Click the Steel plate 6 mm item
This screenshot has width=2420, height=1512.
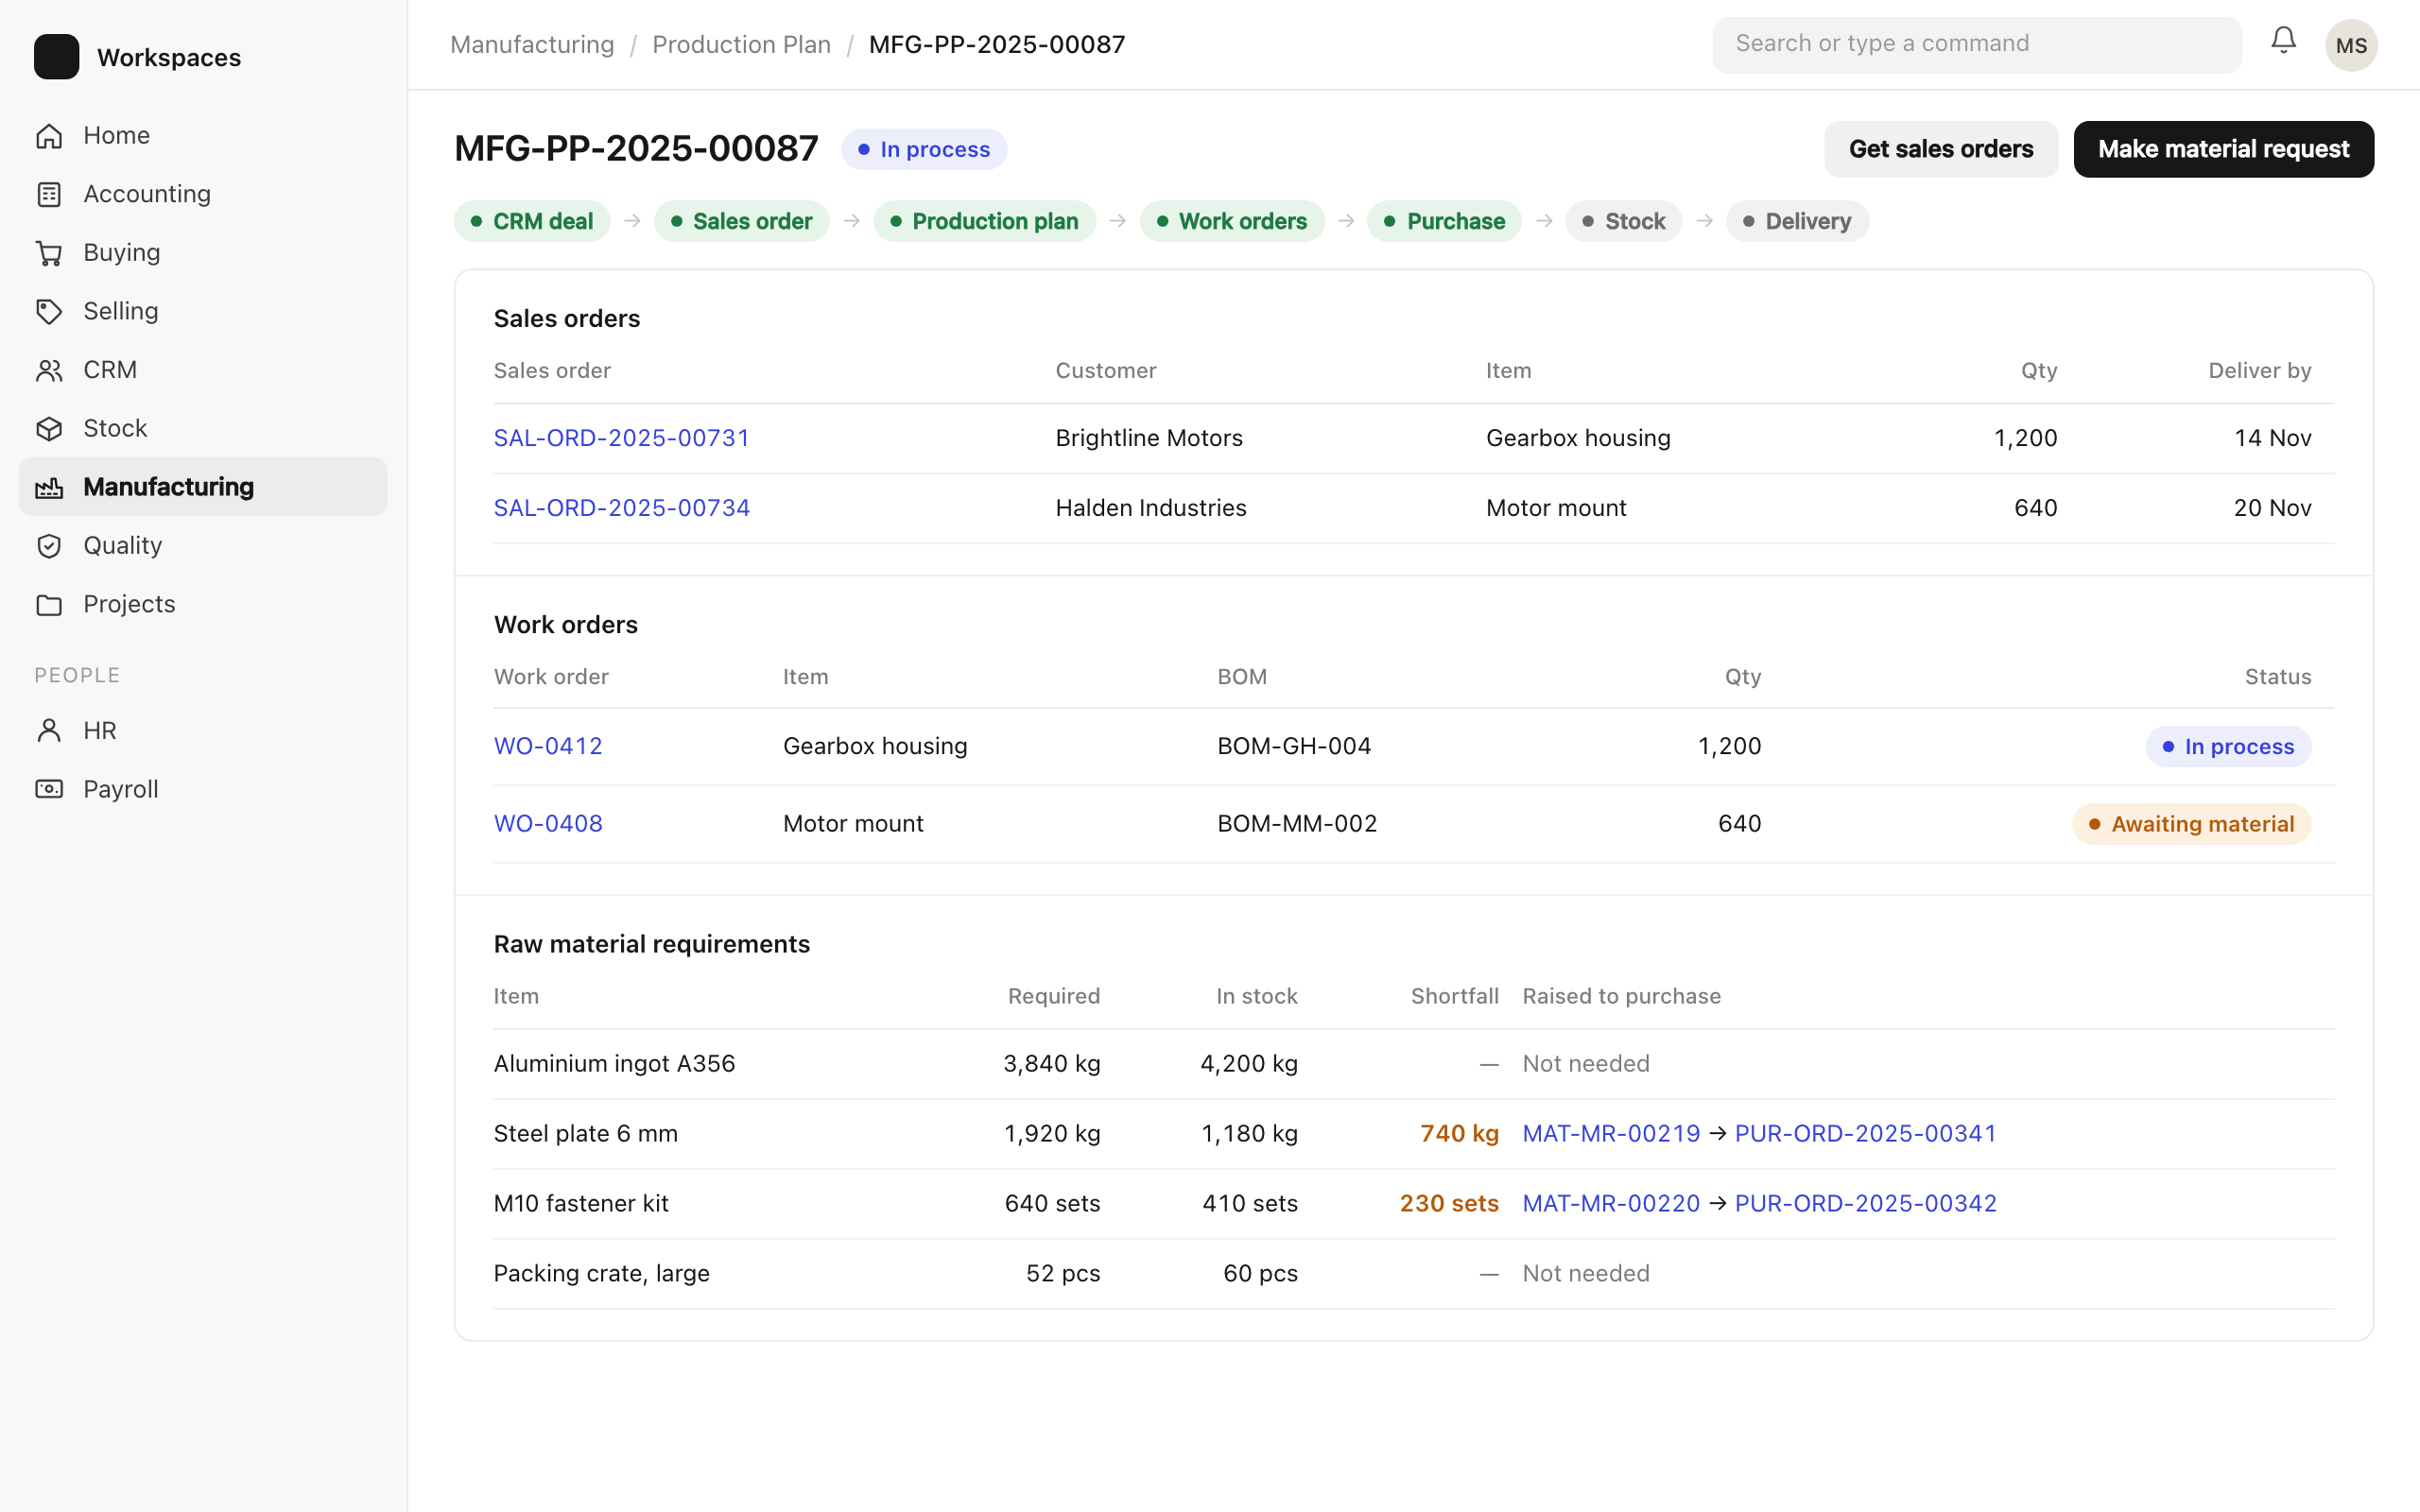[585, 1133]
